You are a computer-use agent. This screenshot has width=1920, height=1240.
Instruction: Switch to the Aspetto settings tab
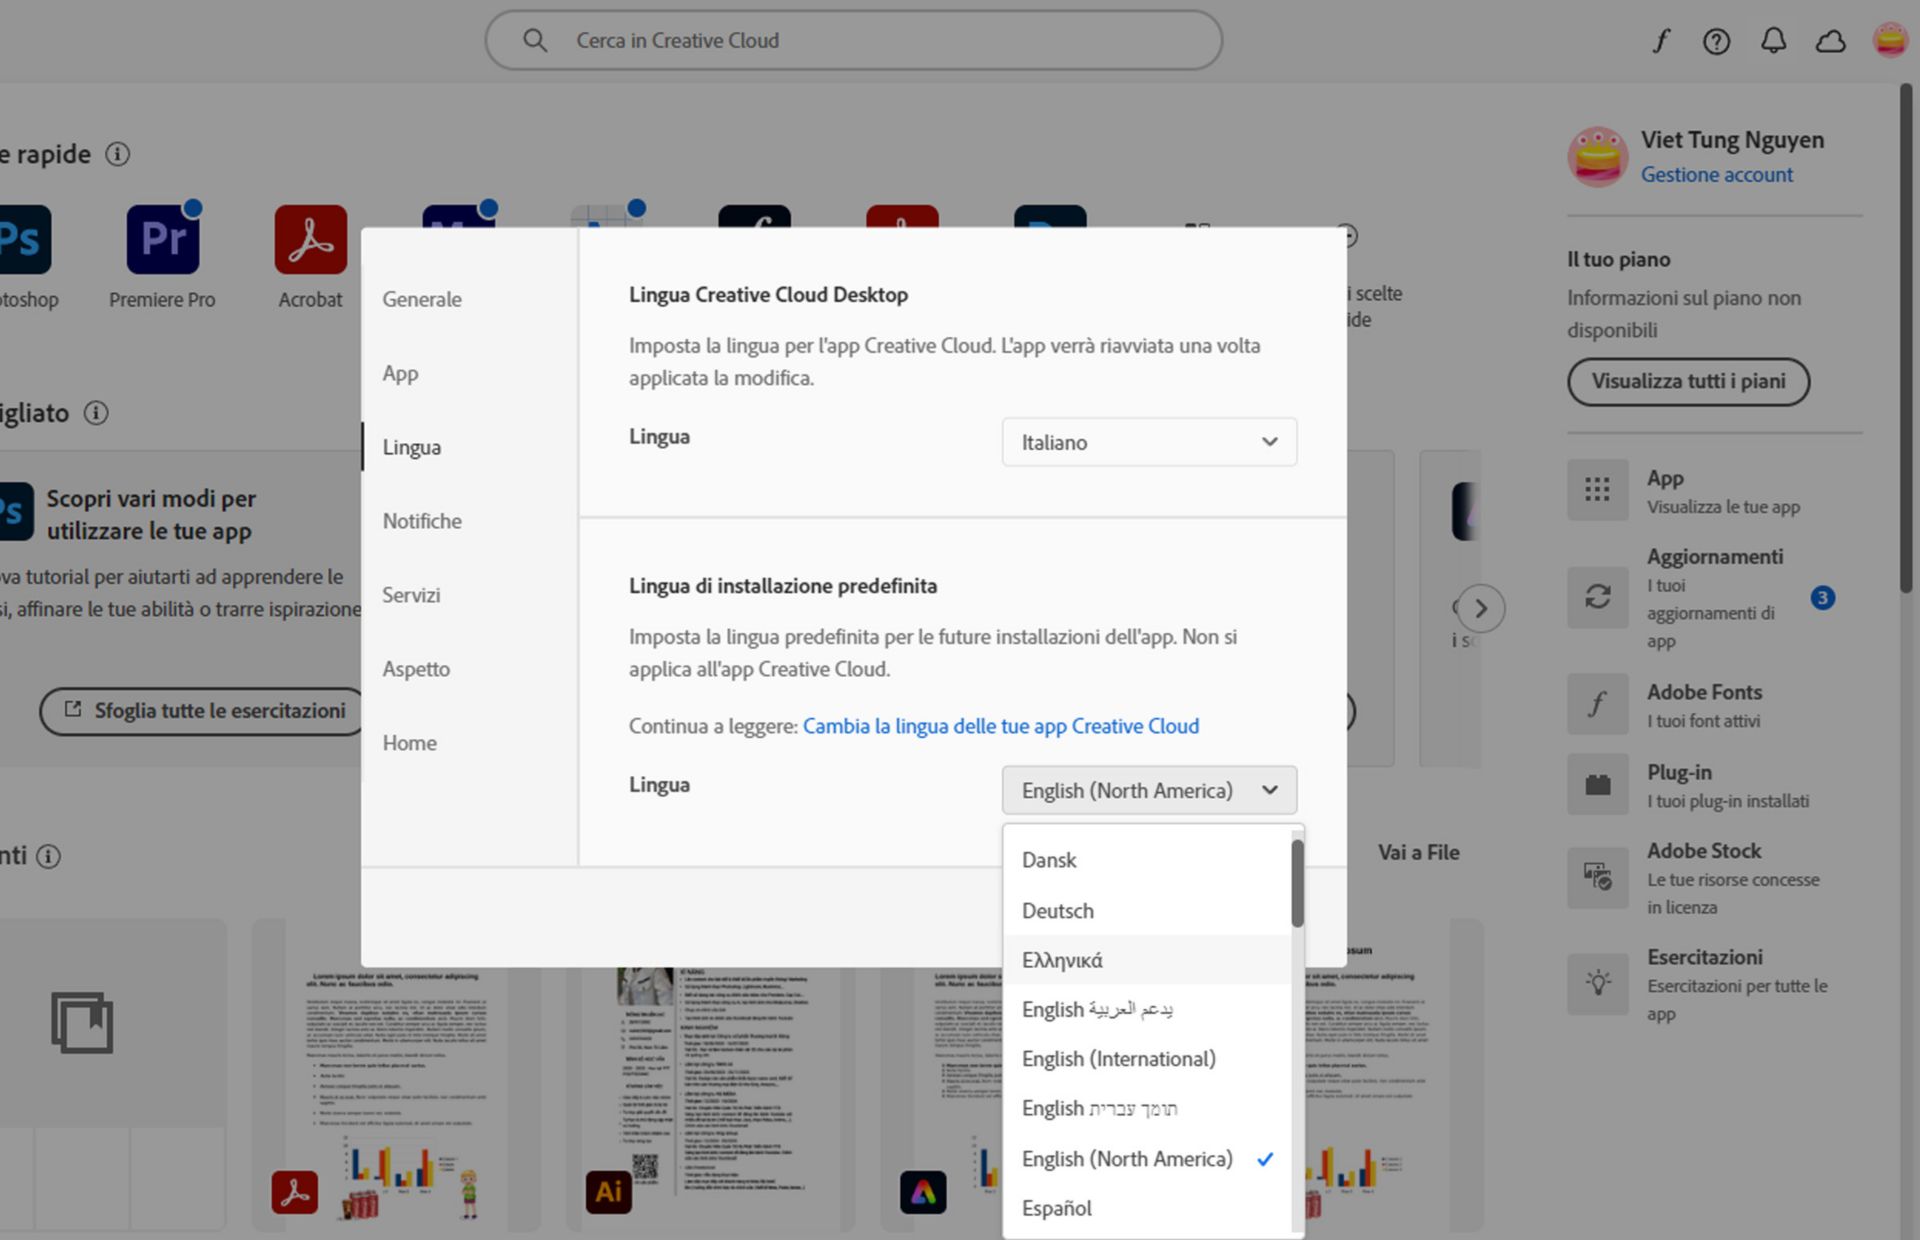[x=416, y=669]
